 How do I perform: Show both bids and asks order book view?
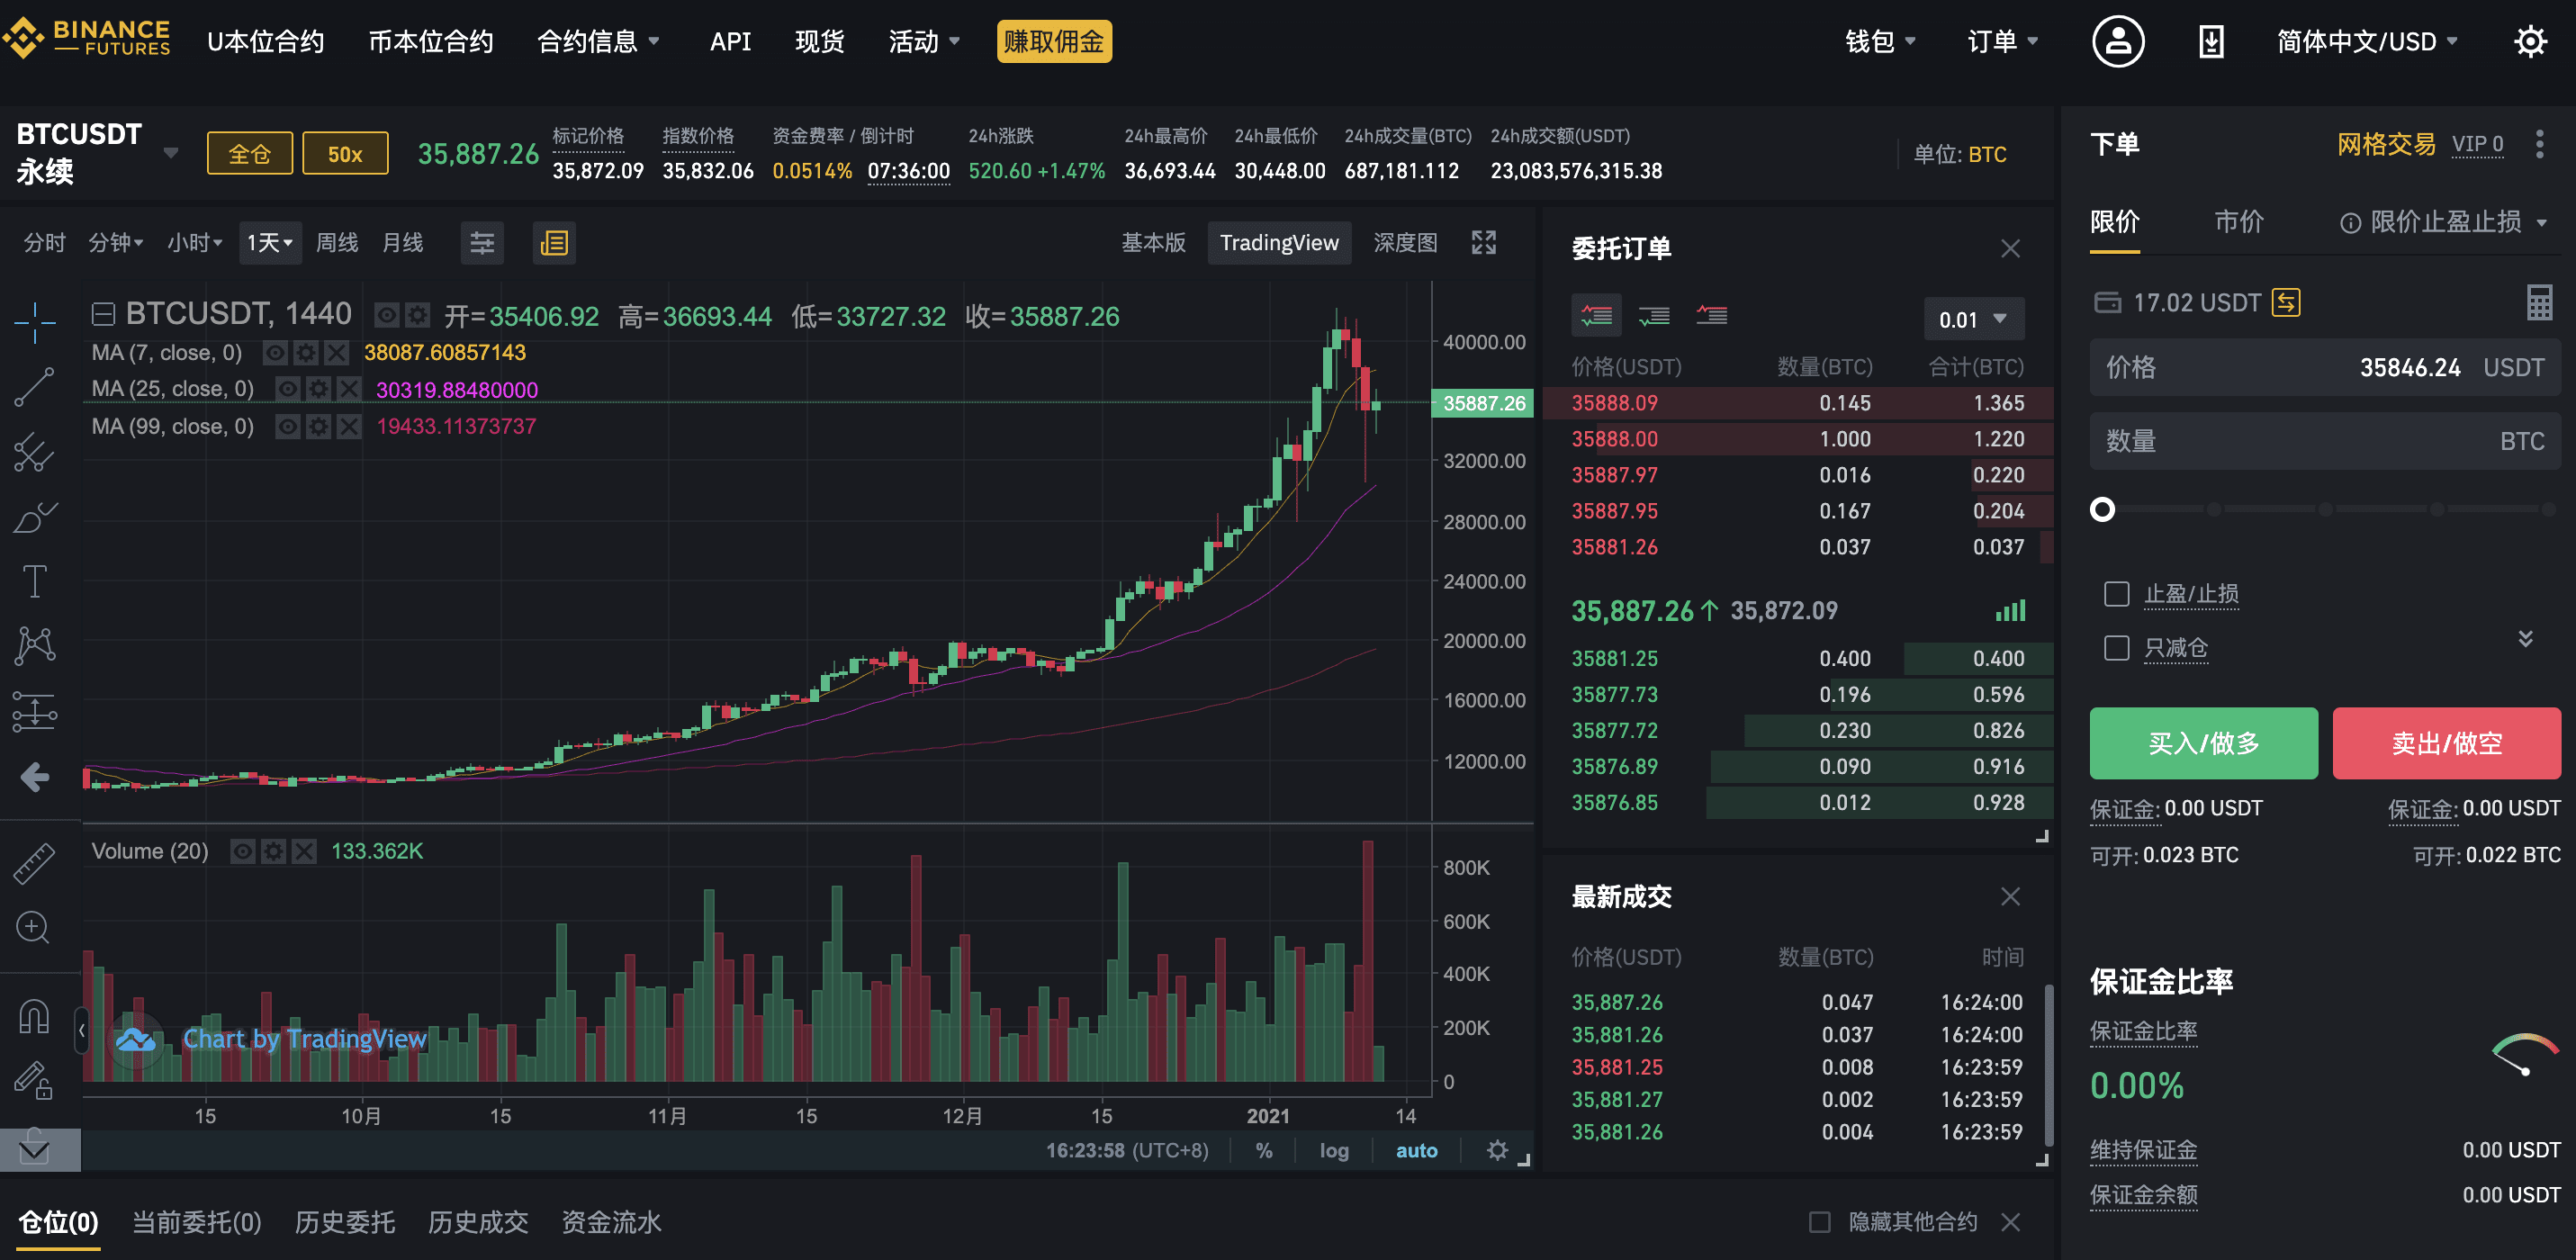[x=1597, y=316]
